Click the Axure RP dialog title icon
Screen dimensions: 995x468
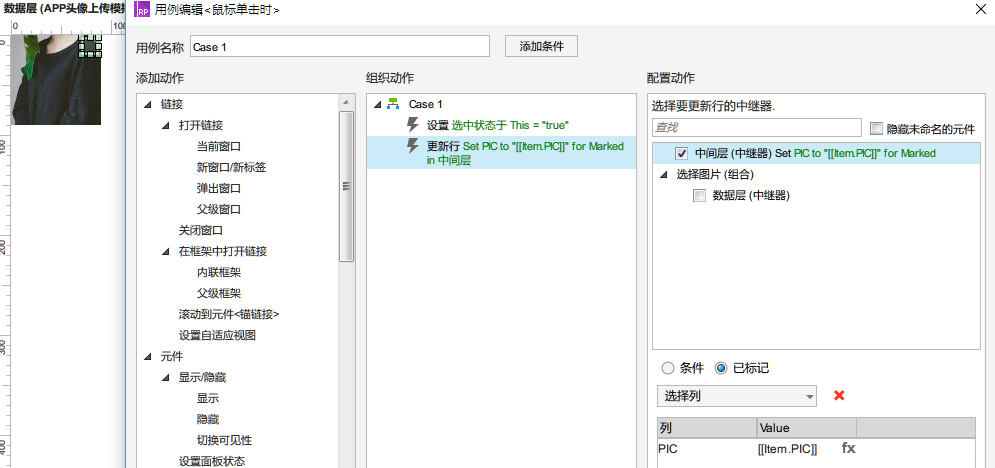pyautogui.click(x=143, y=10)
